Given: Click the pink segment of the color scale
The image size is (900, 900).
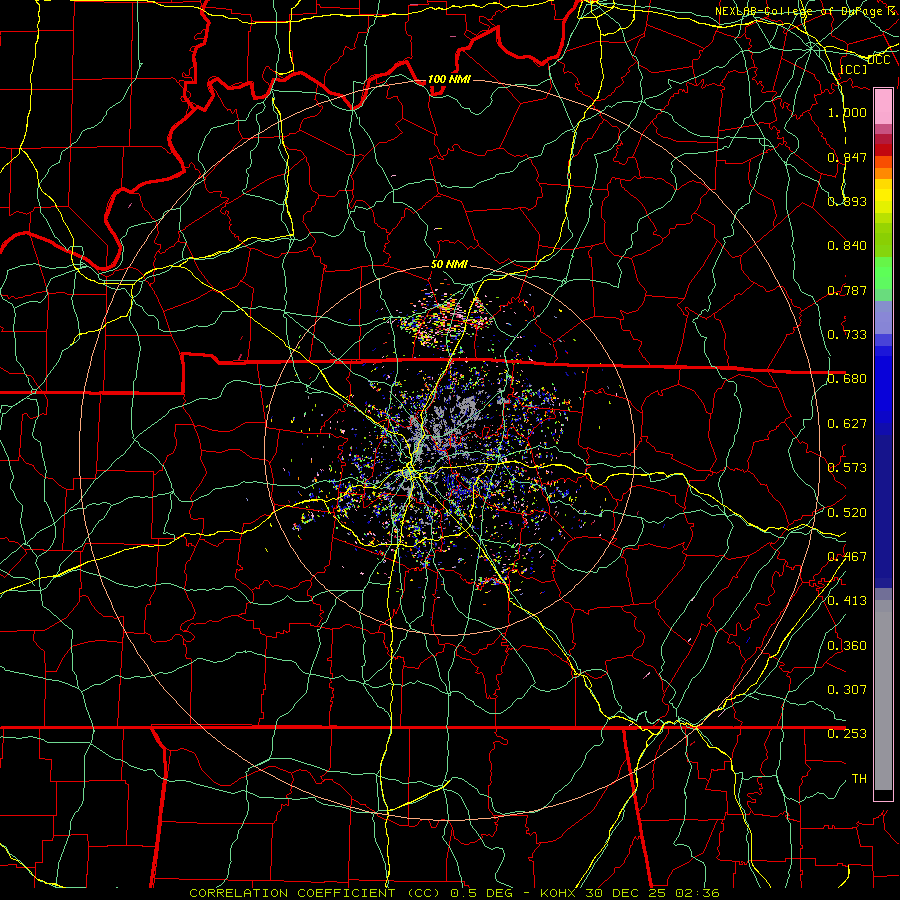Looking at the screenshot, I should pyautogui.click(x=883, y=107).
